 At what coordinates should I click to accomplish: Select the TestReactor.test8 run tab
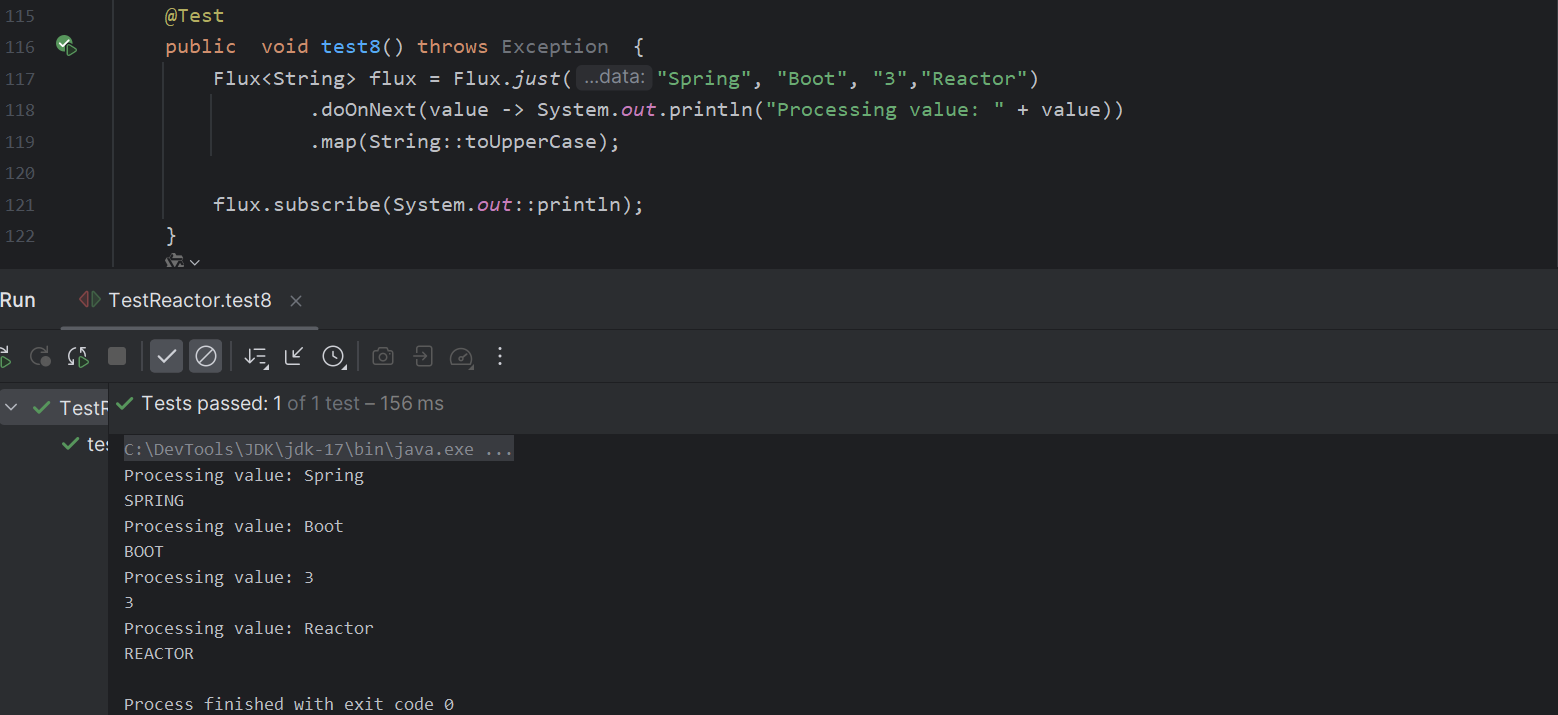(189, 300)
